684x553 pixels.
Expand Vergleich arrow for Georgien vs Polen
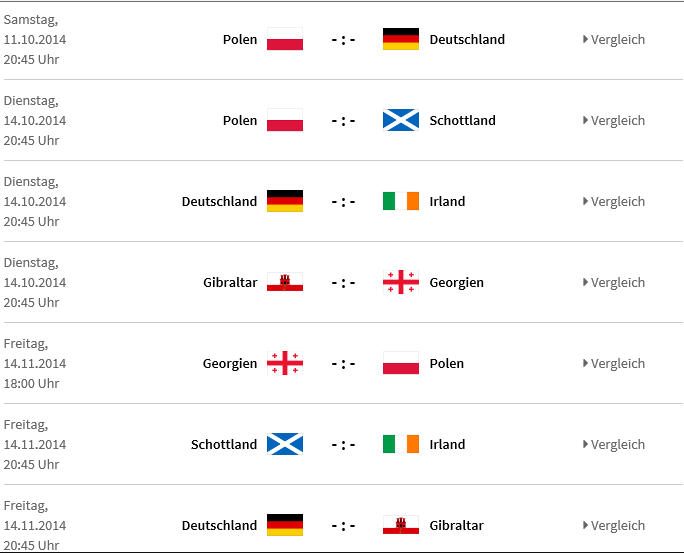pos(585,363)
